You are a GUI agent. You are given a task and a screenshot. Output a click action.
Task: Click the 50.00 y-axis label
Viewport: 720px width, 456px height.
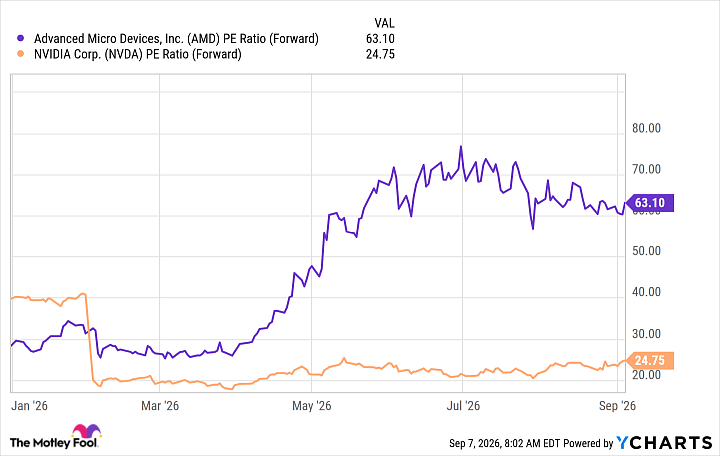(x=647, y=251)
